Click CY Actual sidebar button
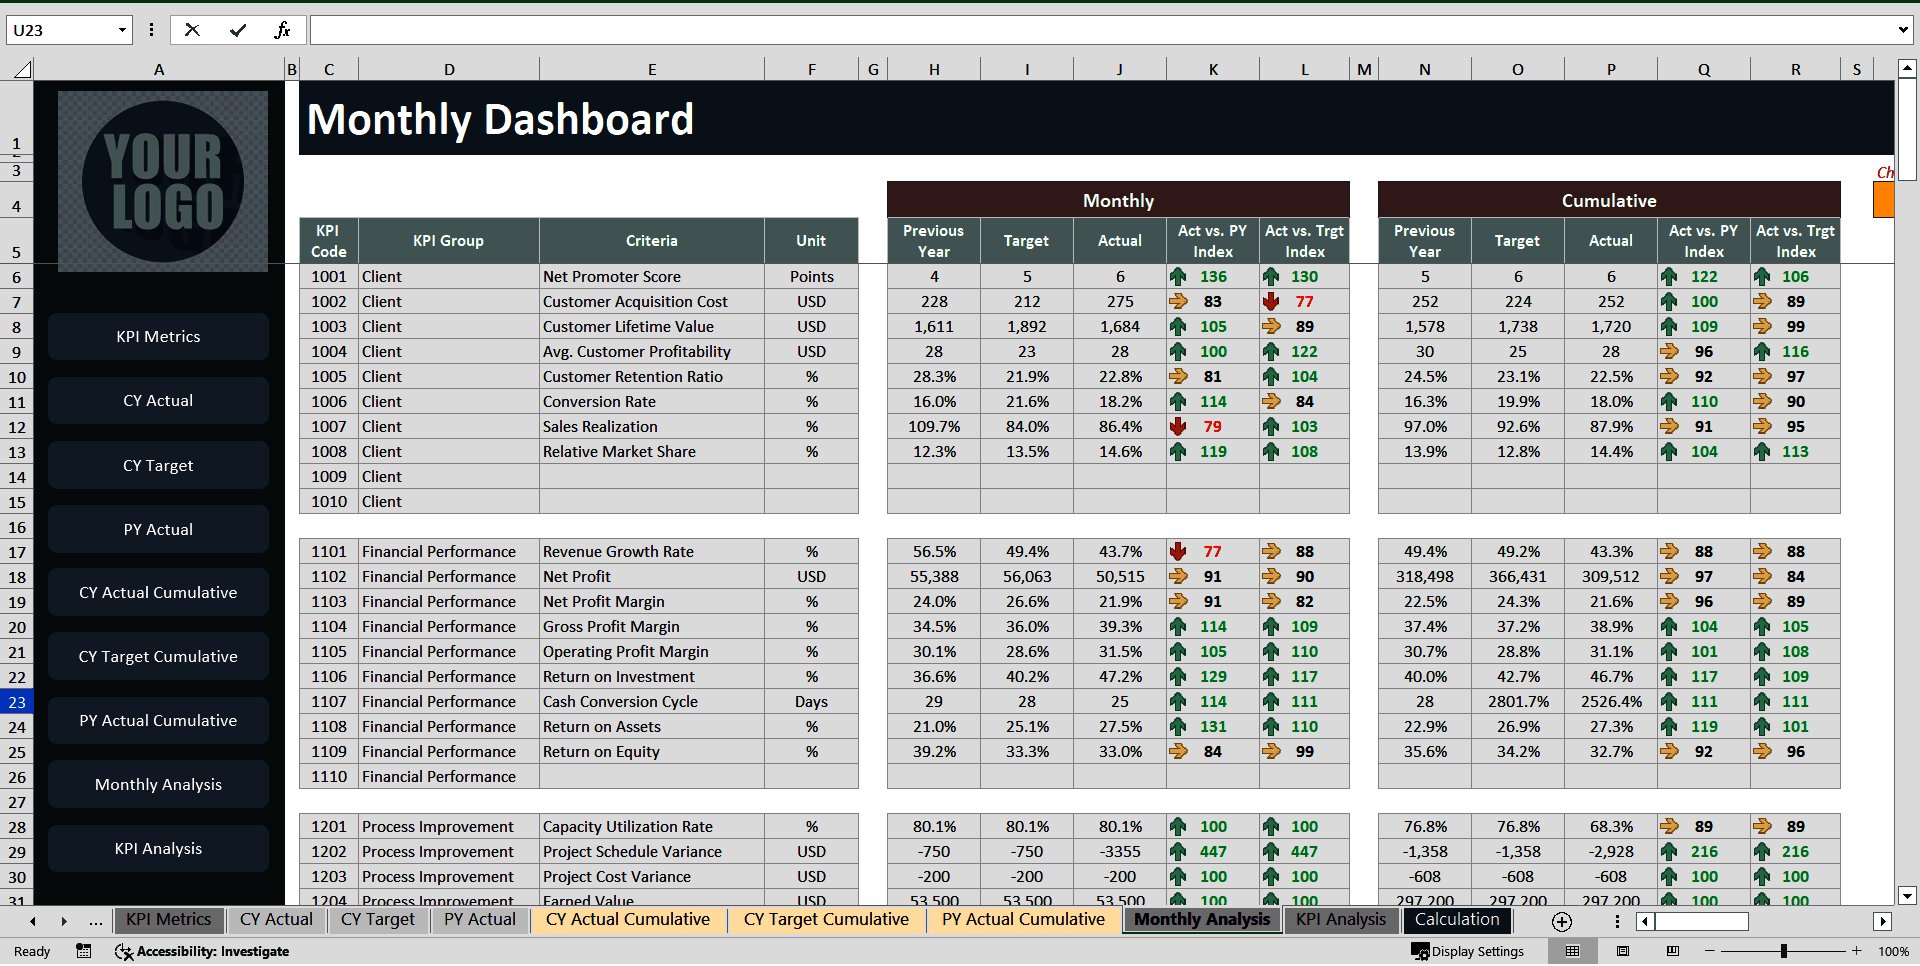The image size is (1920, 966). 158,401
